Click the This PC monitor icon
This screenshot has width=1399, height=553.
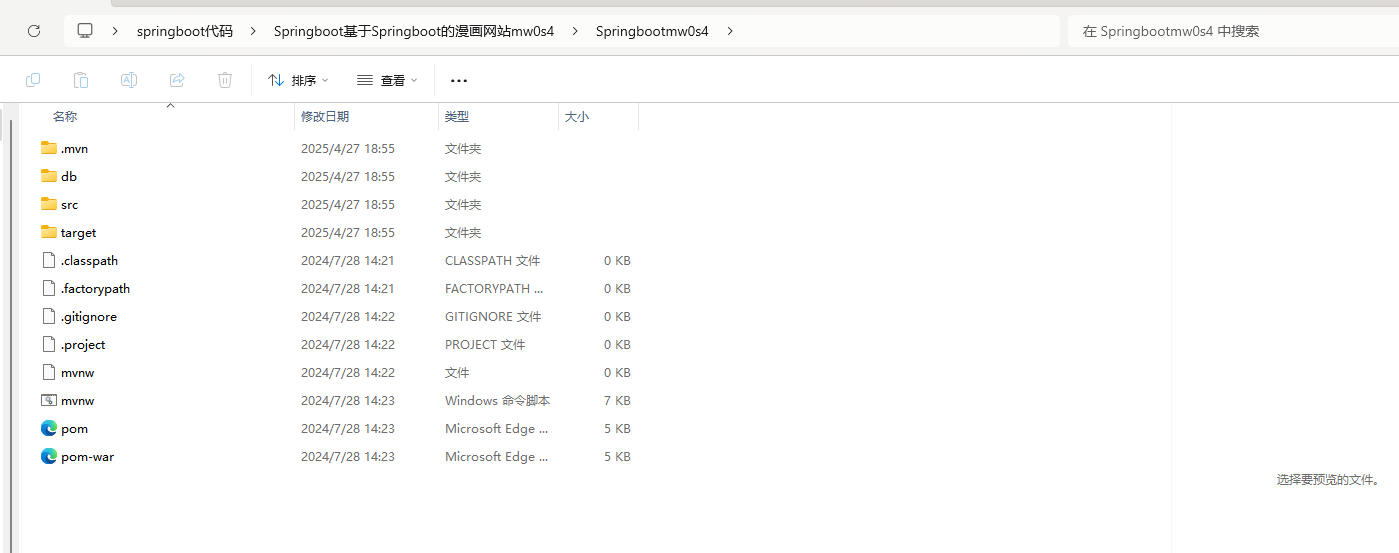(85, 31)
